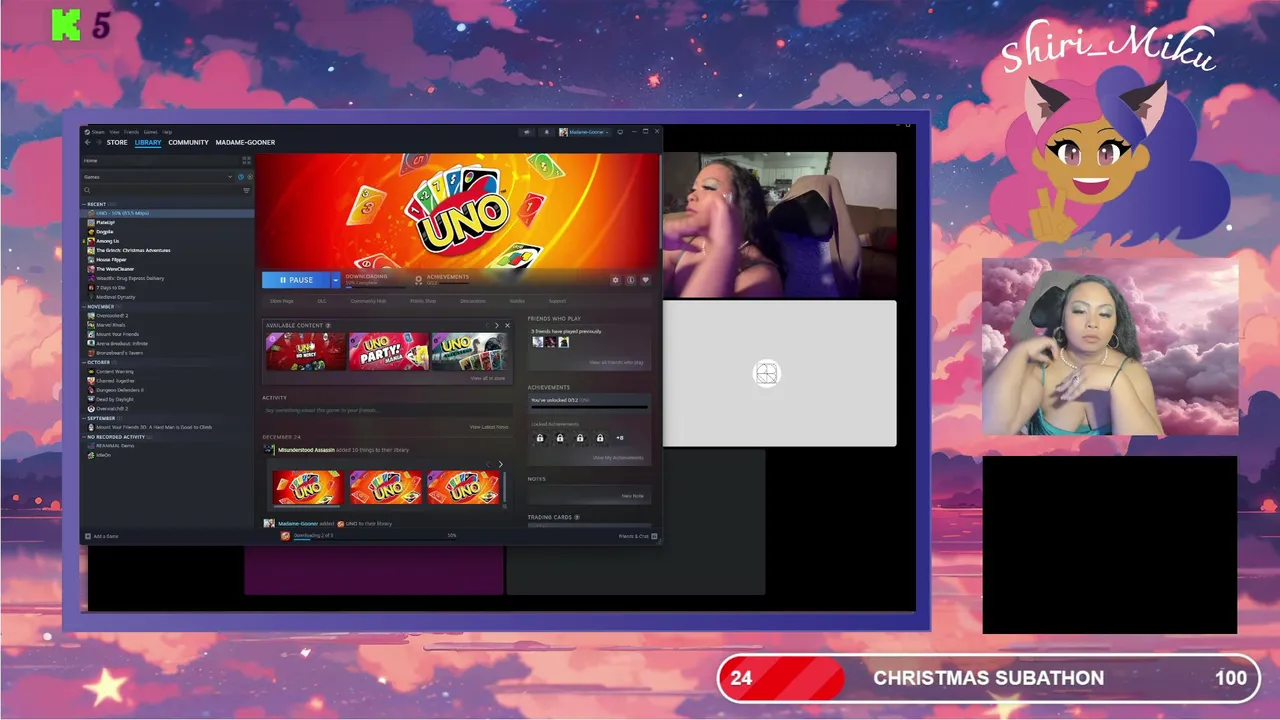Click Add a Game plus icon
Image resolution: width=1280 pixels, height=720 pixels.
click(88, 536)
